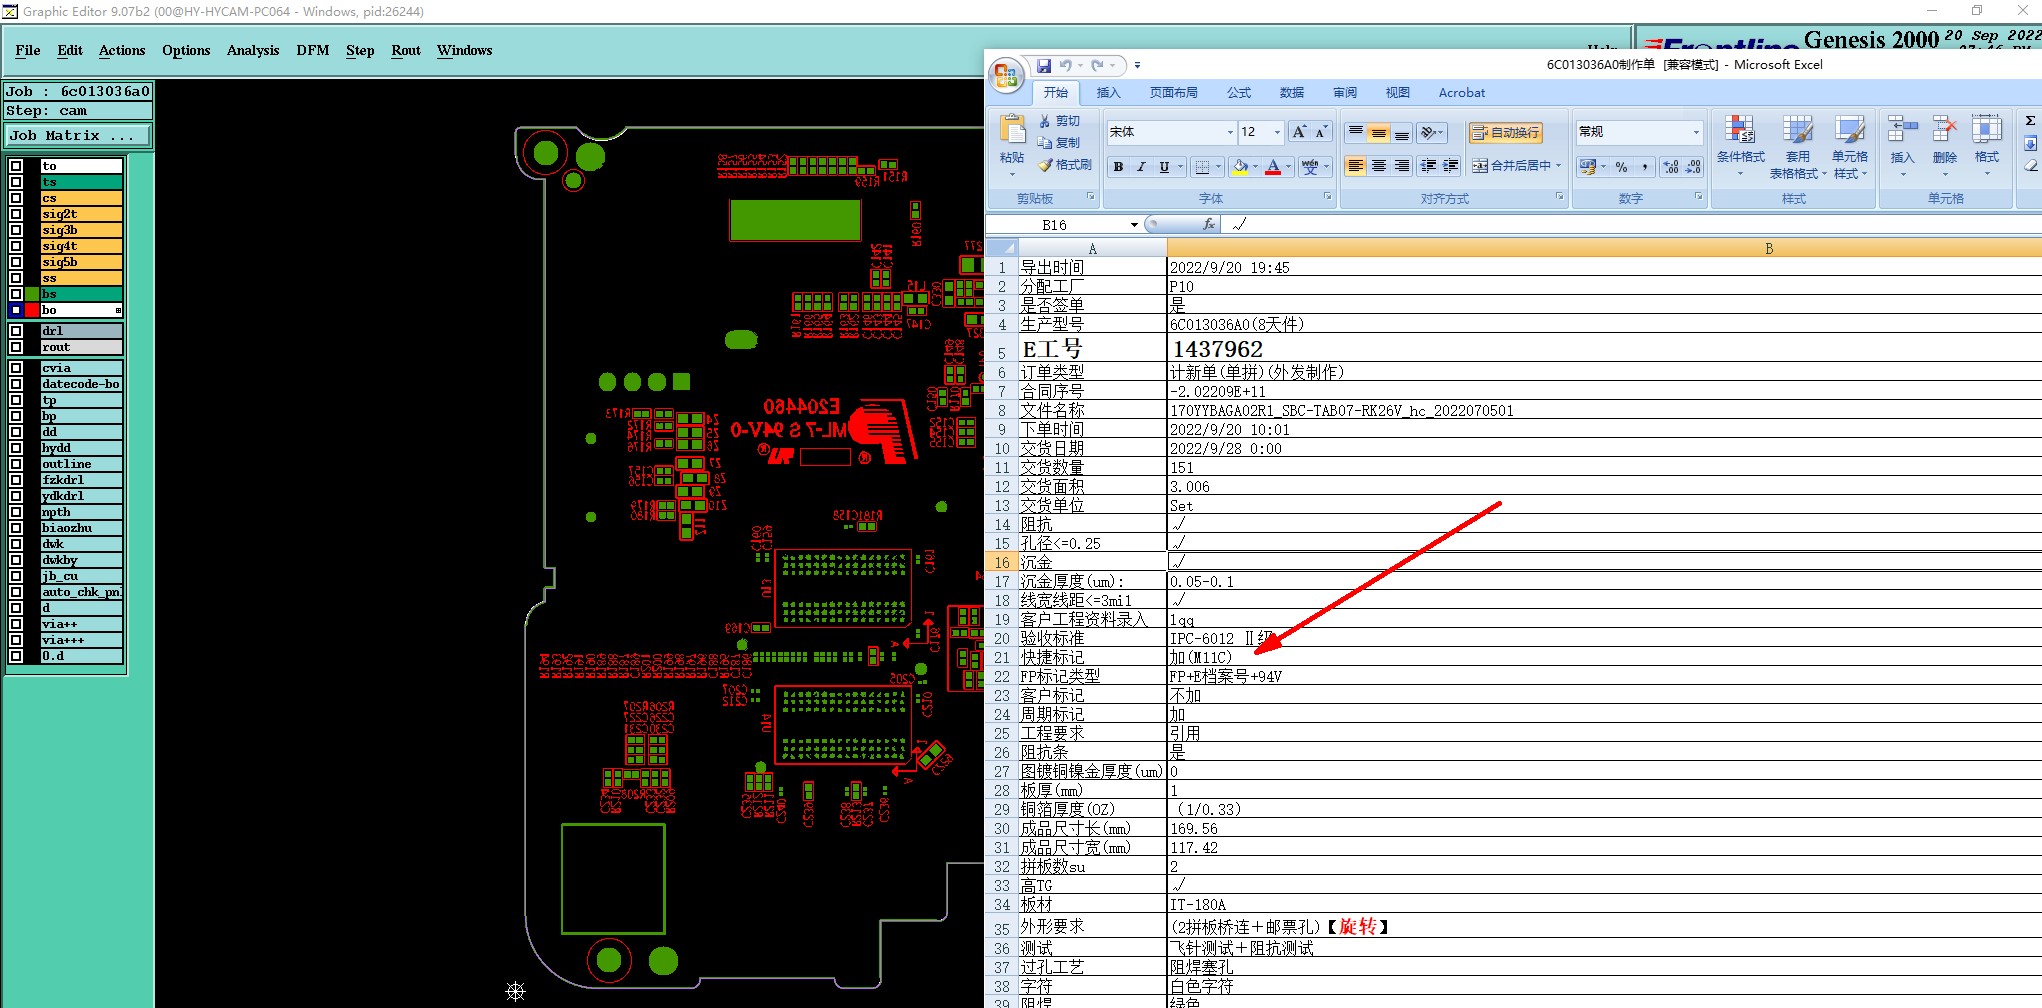
Task: Select column B header in Excel
Action: 1604,248
